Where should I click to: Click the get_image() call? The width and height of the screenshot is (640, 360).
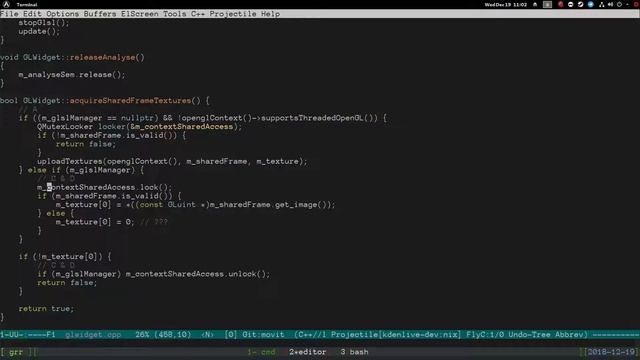click(x=300, y=205)
